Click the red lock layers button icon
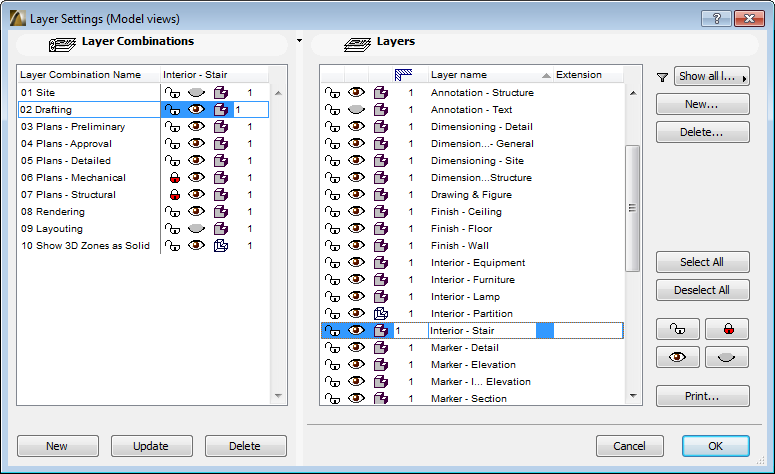The width and height of the screenshot is (775, 474). click(727, 329)
